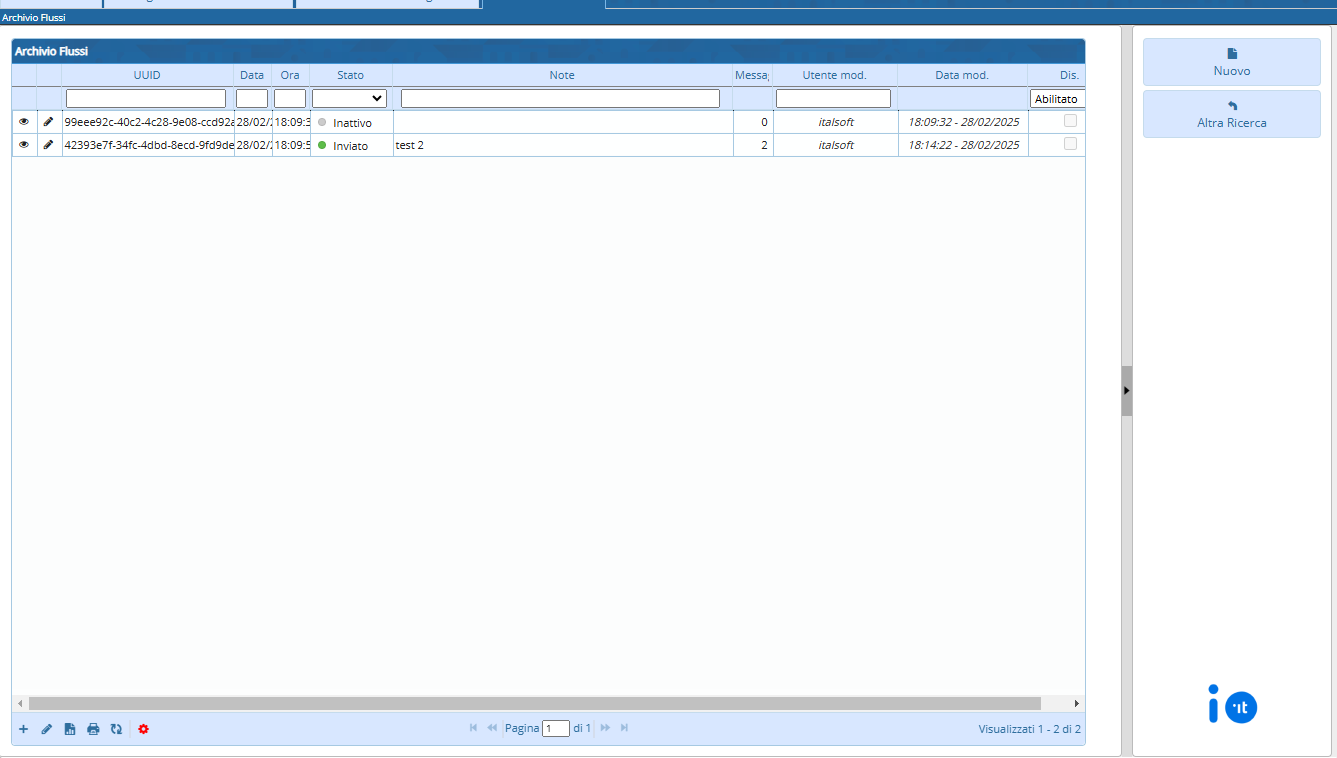This screenshot has height=758, width=1337.
Task: View the Inviato row with eye icon
Action: 24,145
